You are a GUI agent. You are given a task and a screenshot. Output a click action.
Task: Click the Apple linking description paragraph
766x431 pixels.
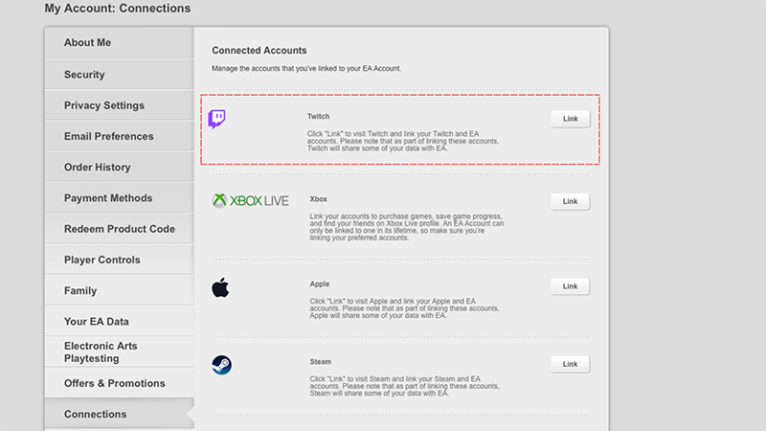[x=404, y=308]
